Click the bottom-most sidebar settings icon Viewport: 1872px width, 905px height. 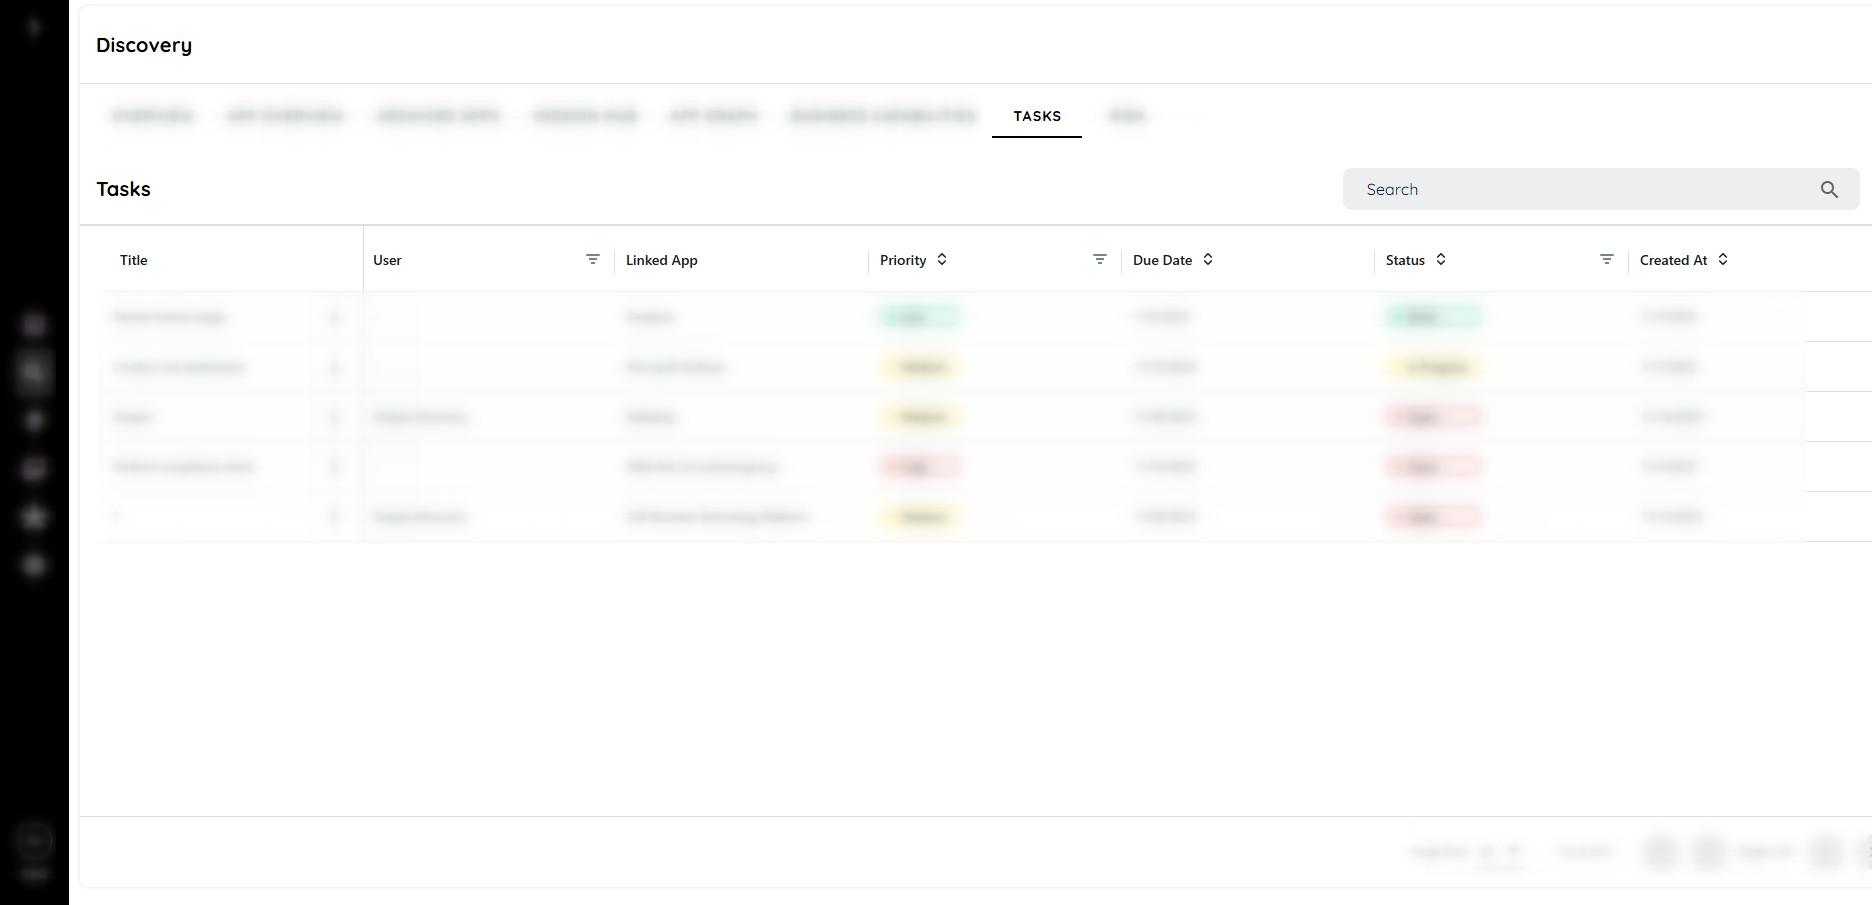[33, 565]
